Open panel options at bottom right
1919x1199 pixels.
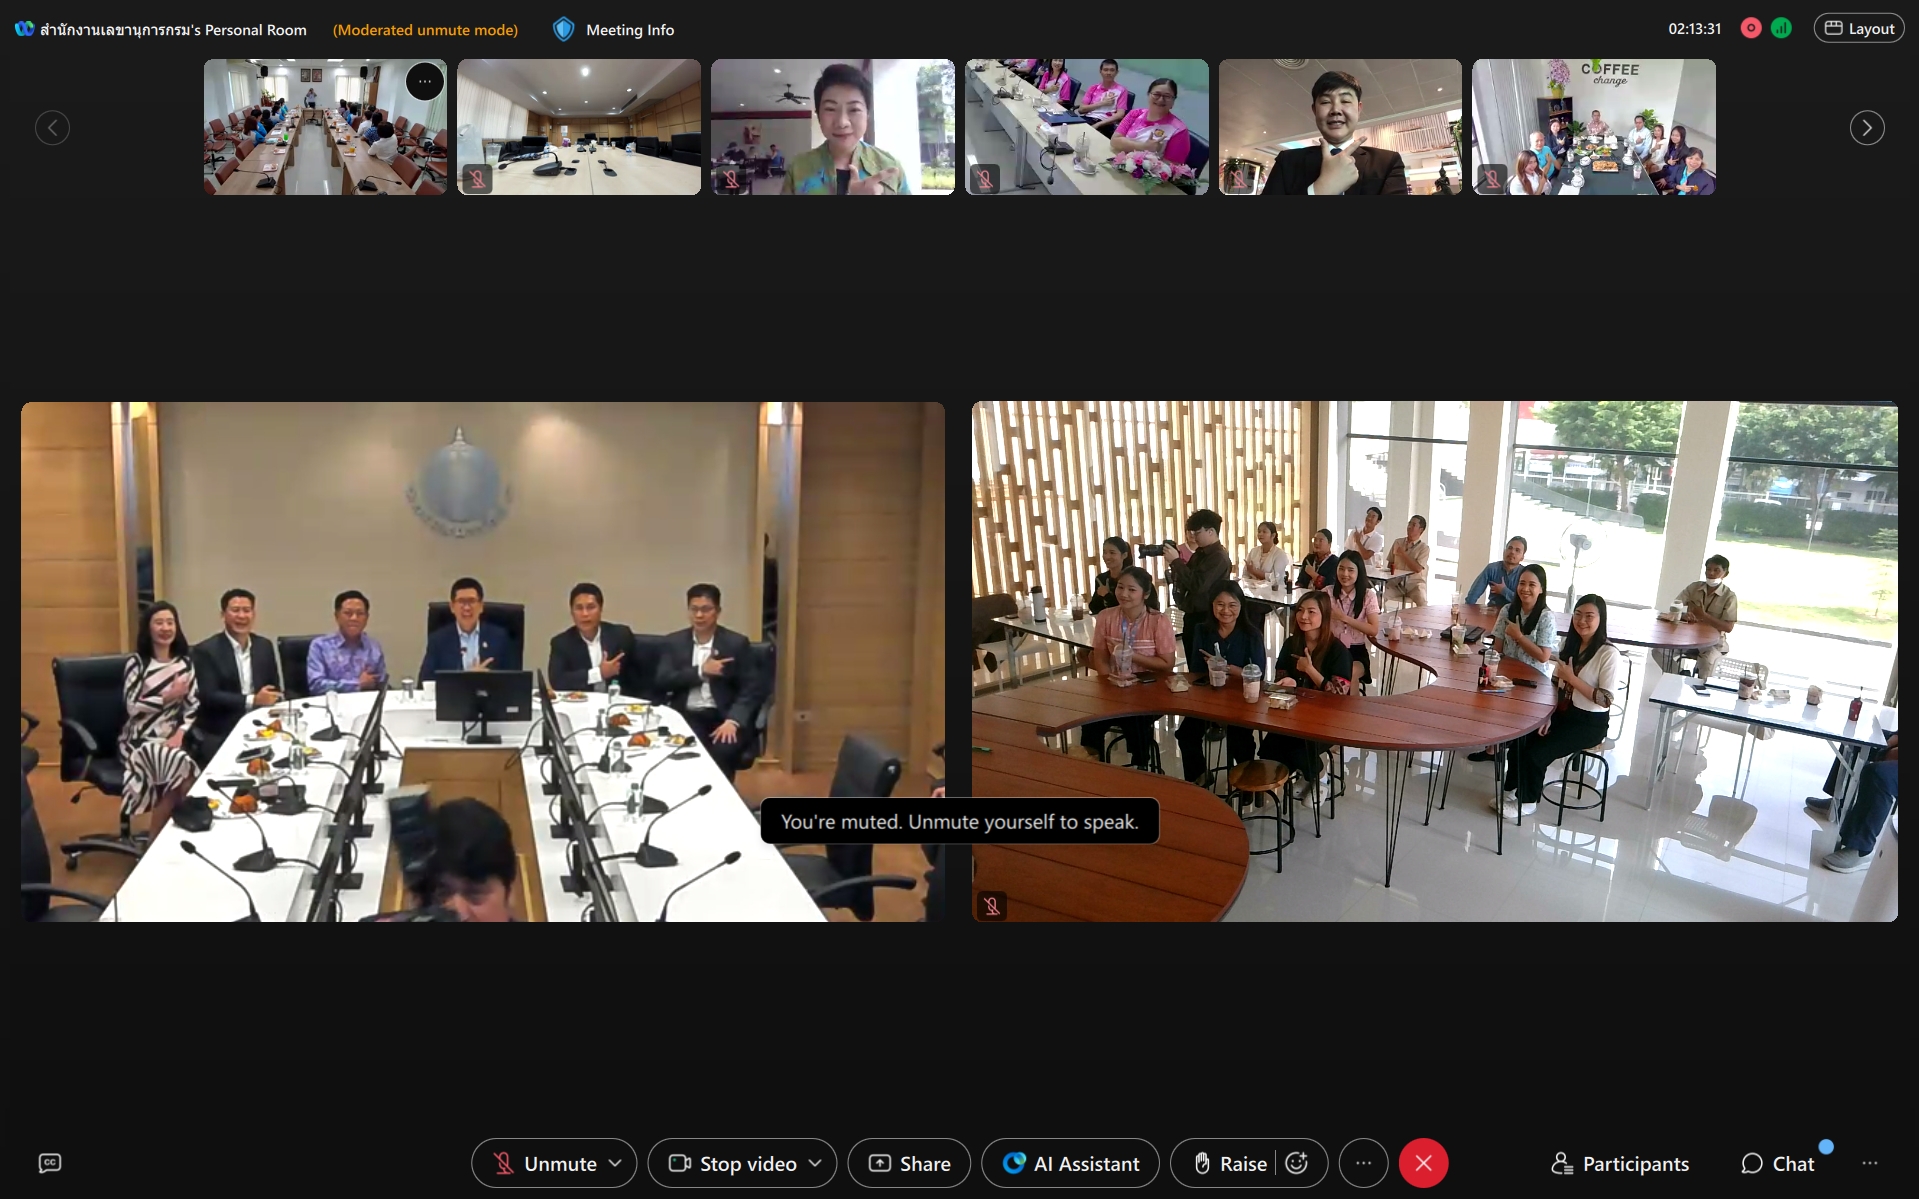[1870, 1163]
